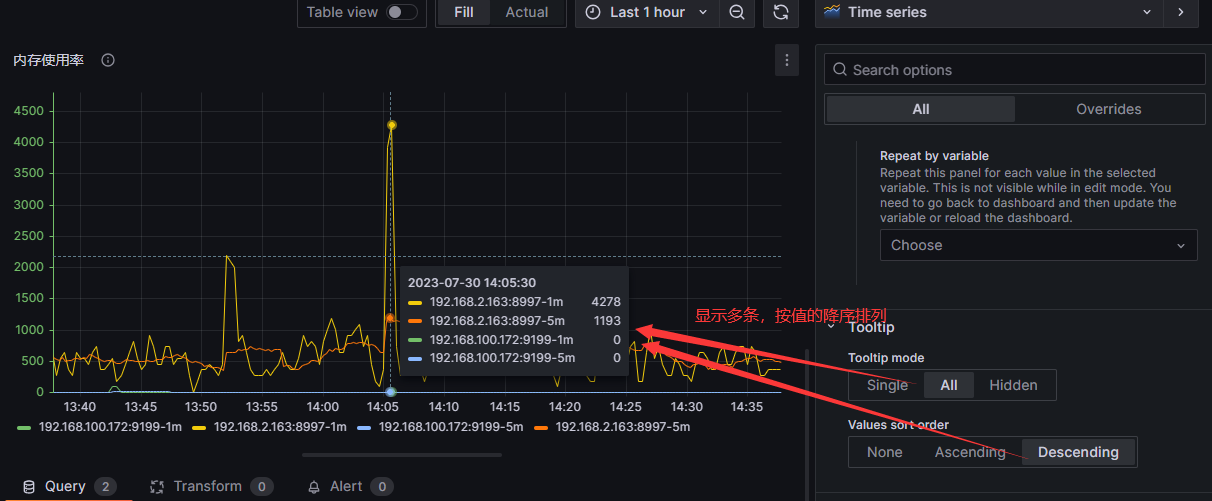Click the orange data point at 1193
The height and width of the screenshot is (501, 1212).
tap(390, 318)
